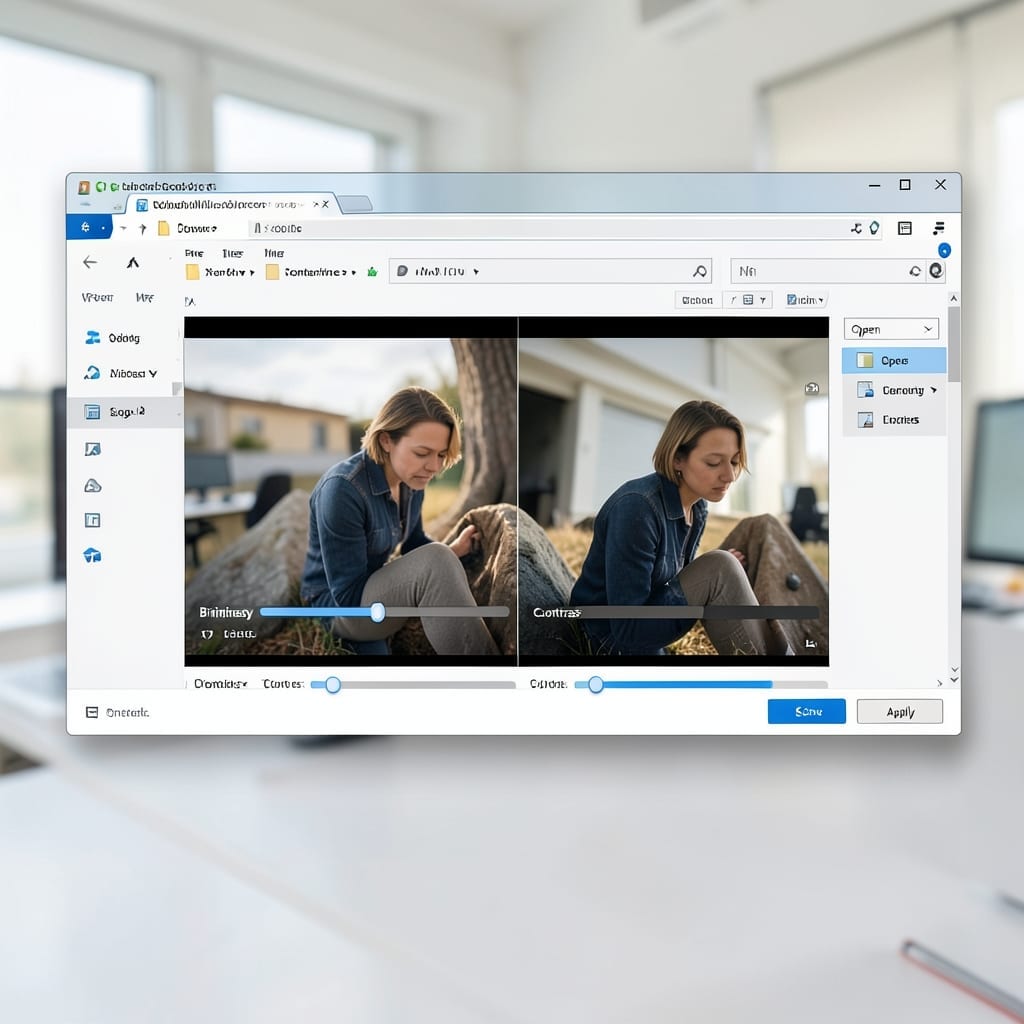
Task: Toggle the 'Onerede' checkbox at bottom left
Action: [x=92, y=712]
